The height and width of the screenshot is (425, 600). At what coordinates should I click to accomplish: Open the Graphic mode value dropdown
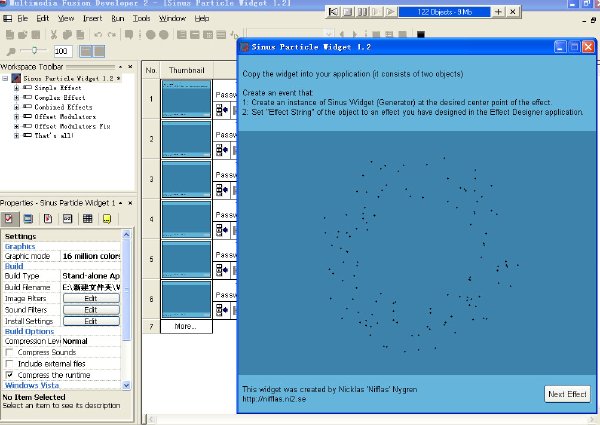pos(91,256)
